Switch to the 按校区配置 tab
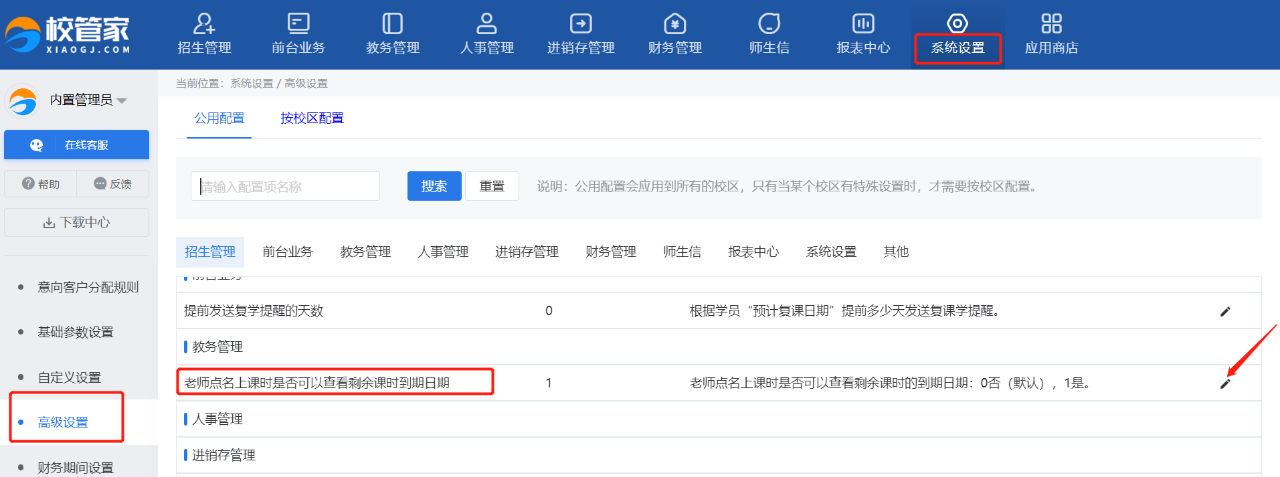 pyautogui.click(x=312, y=118)
